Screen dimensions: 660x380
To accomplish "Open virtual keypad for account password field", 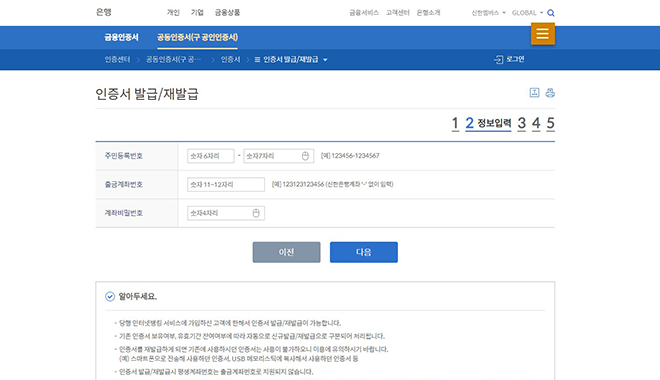I will (x=256, y=213).
